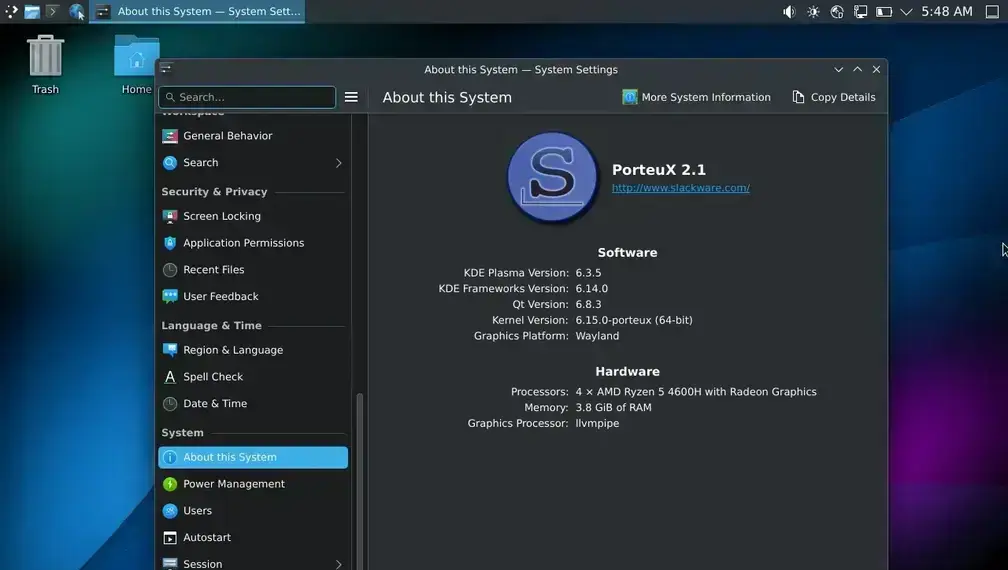The image size is (1008, 570).
Task: Click the Screen Locking icon
Action: point(170,217)
